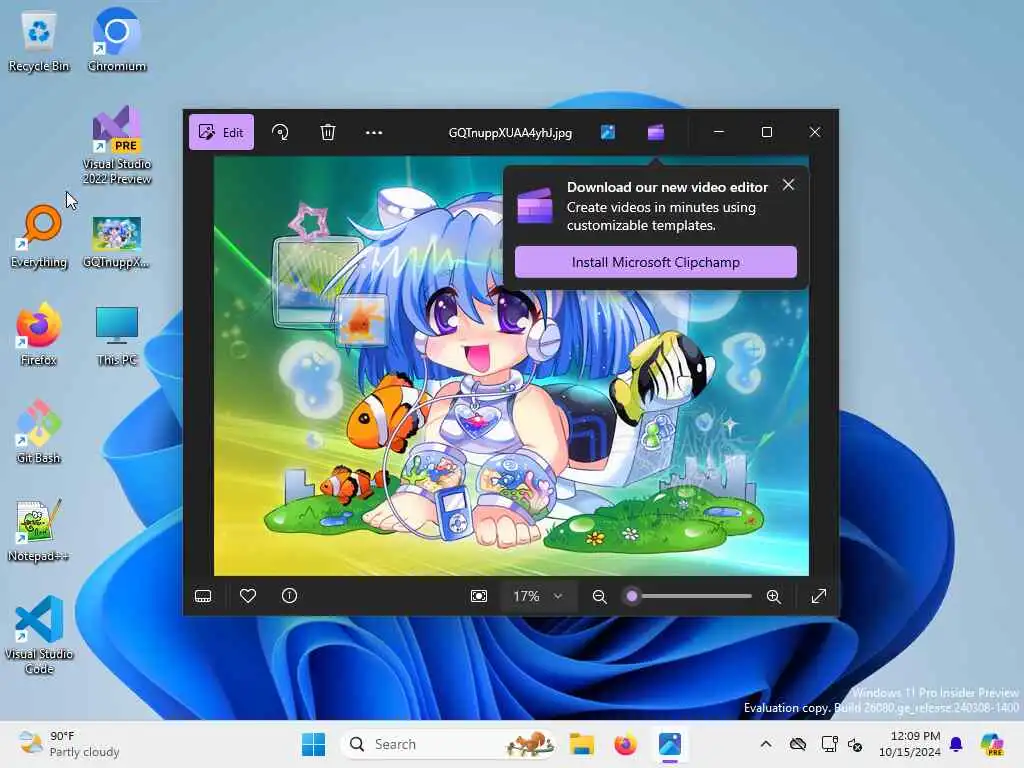This screenshot has height=768, width=1024.
Task: Open the clock showing 12:09 PM
Action: (909, 744)
